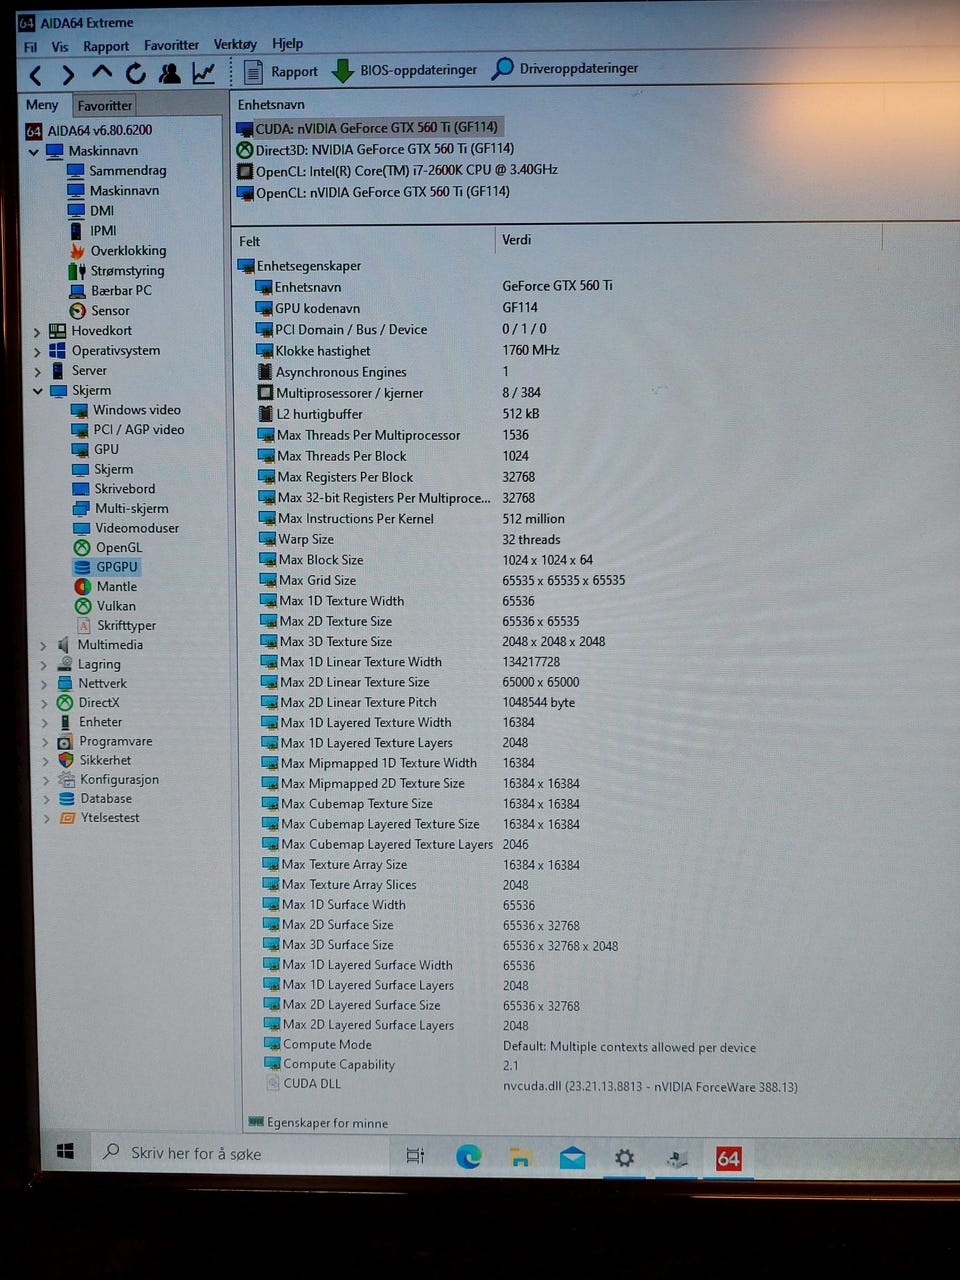The image size is (960, 1280).
Task: Open the Verktøy menu
Action: click(235, 44)
